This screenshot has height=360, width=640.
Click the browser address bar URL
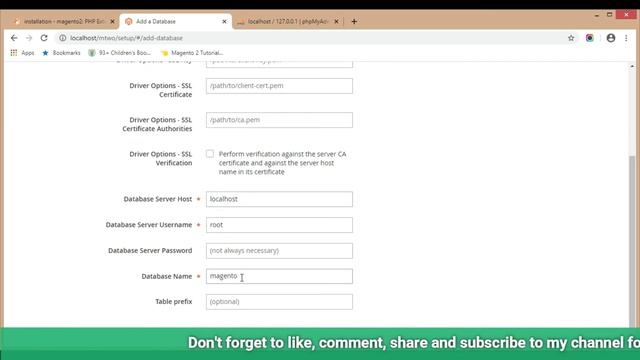click(x=126, y=38)
